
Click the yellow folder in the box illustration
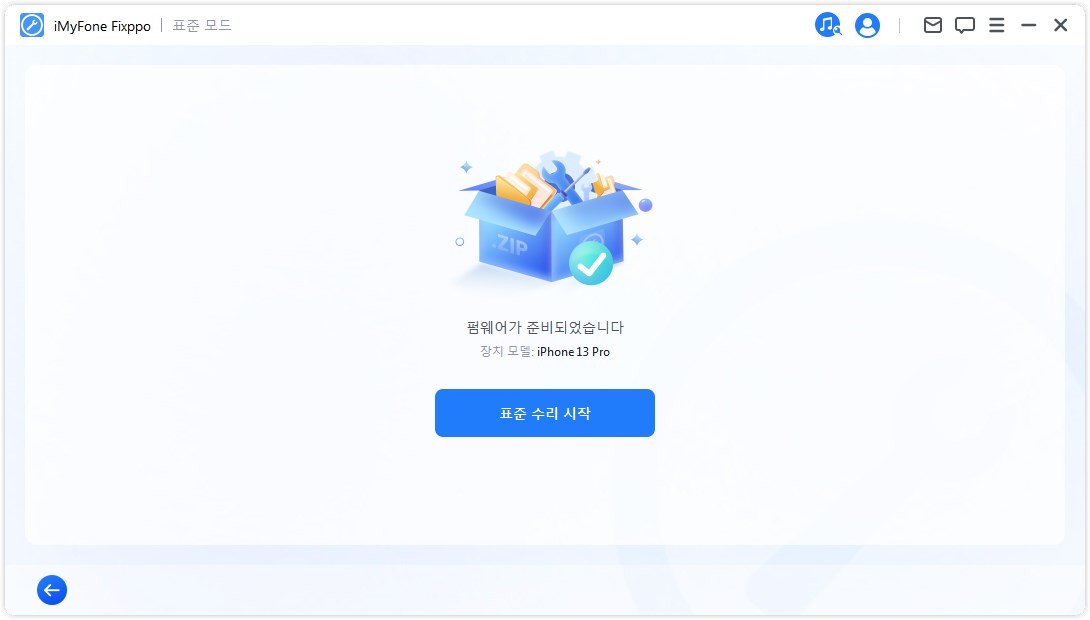525,186
